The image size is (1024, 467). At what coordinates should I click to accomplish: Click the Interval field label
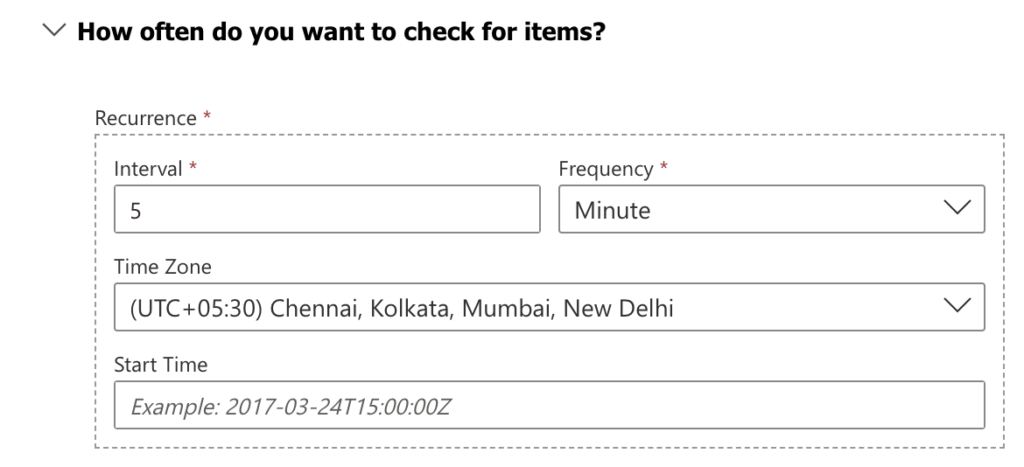point(148,169)
